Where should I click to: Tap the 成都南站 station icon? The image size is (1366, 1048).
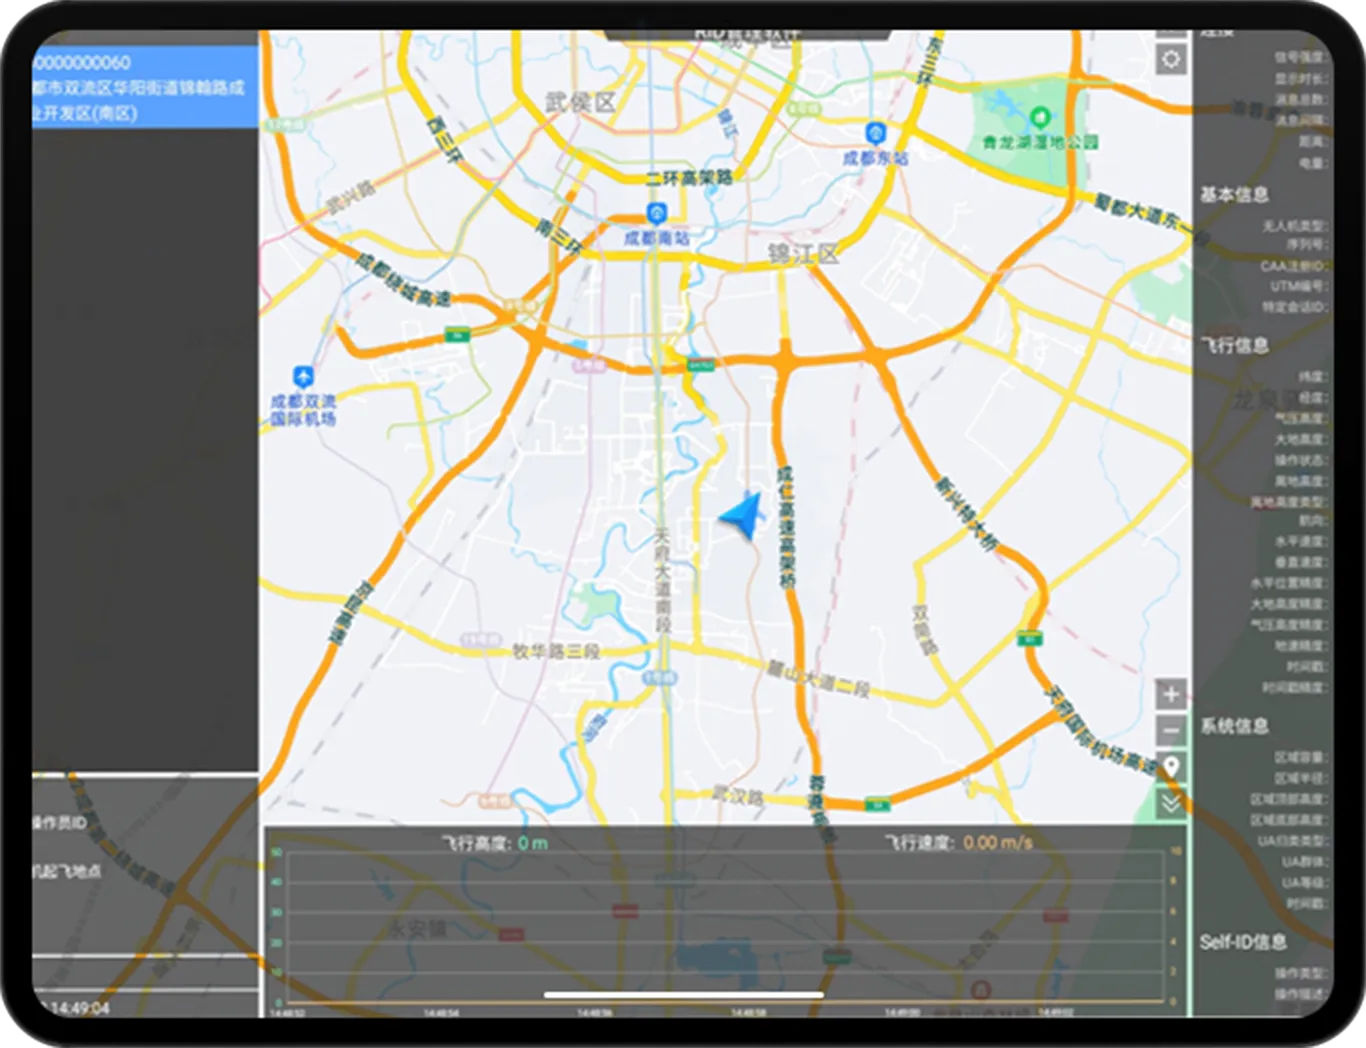coord(656,212)
